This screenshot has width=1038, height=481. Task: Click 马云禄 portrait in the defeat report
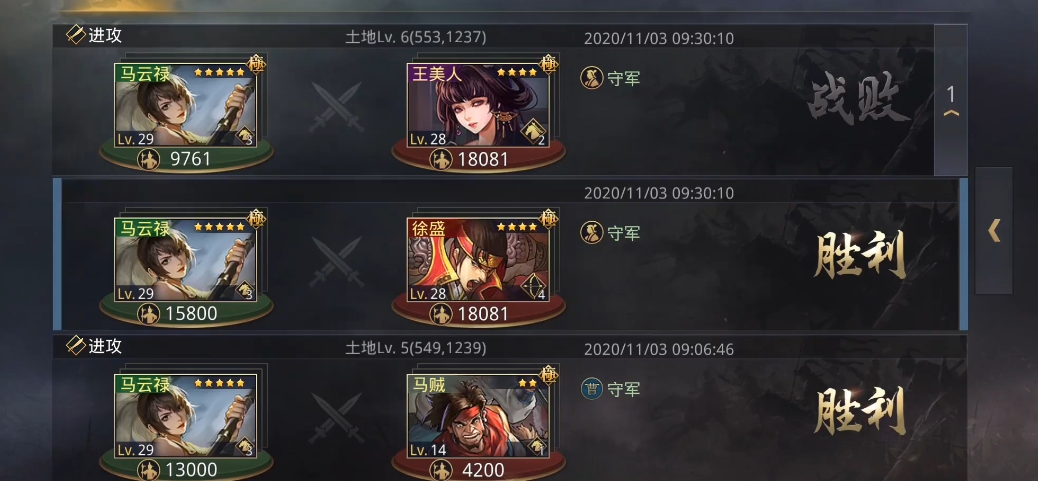[x=185, y=105]
